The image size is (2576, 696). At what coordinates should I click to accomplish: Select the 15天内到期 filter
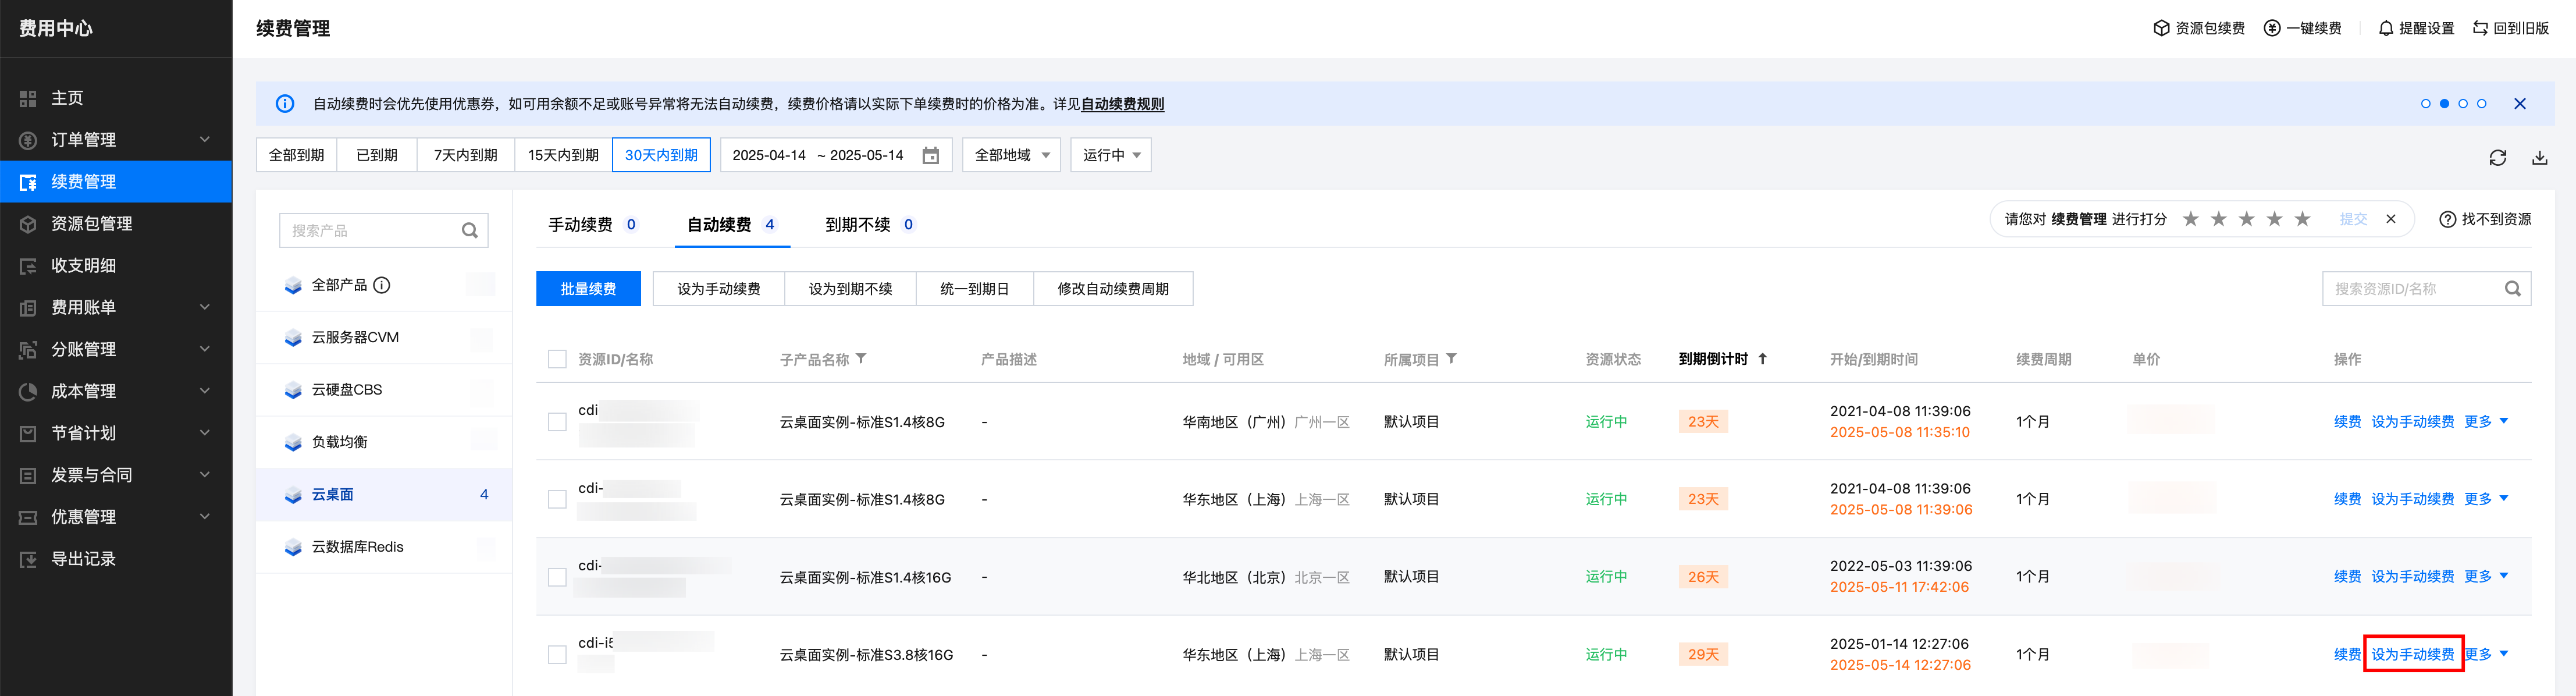(563, 155)
